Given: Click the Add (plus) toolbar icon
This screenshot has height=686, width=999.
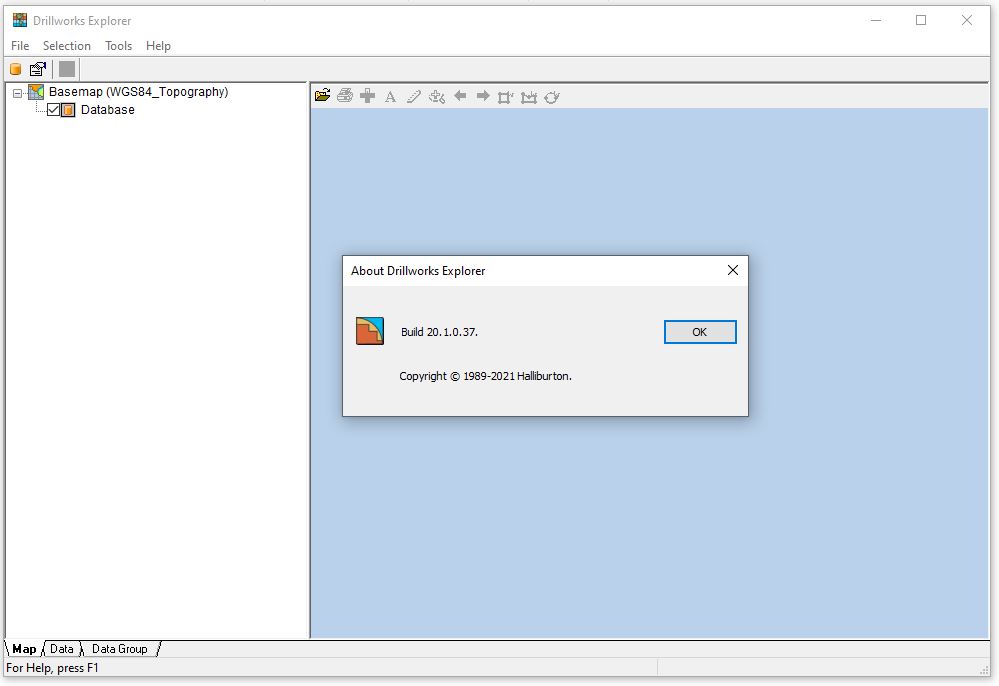Looking at the screenshot, I should 367,96.
